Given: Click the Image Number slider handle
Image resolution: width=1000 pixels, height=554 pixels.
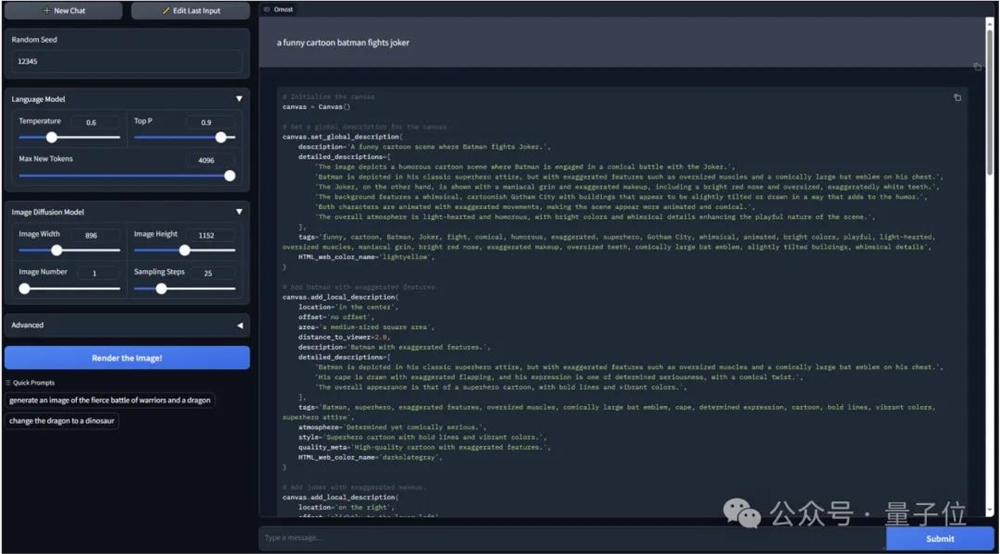Looking at the screenshot, I should pyautogui.click(x=24, y=289).
